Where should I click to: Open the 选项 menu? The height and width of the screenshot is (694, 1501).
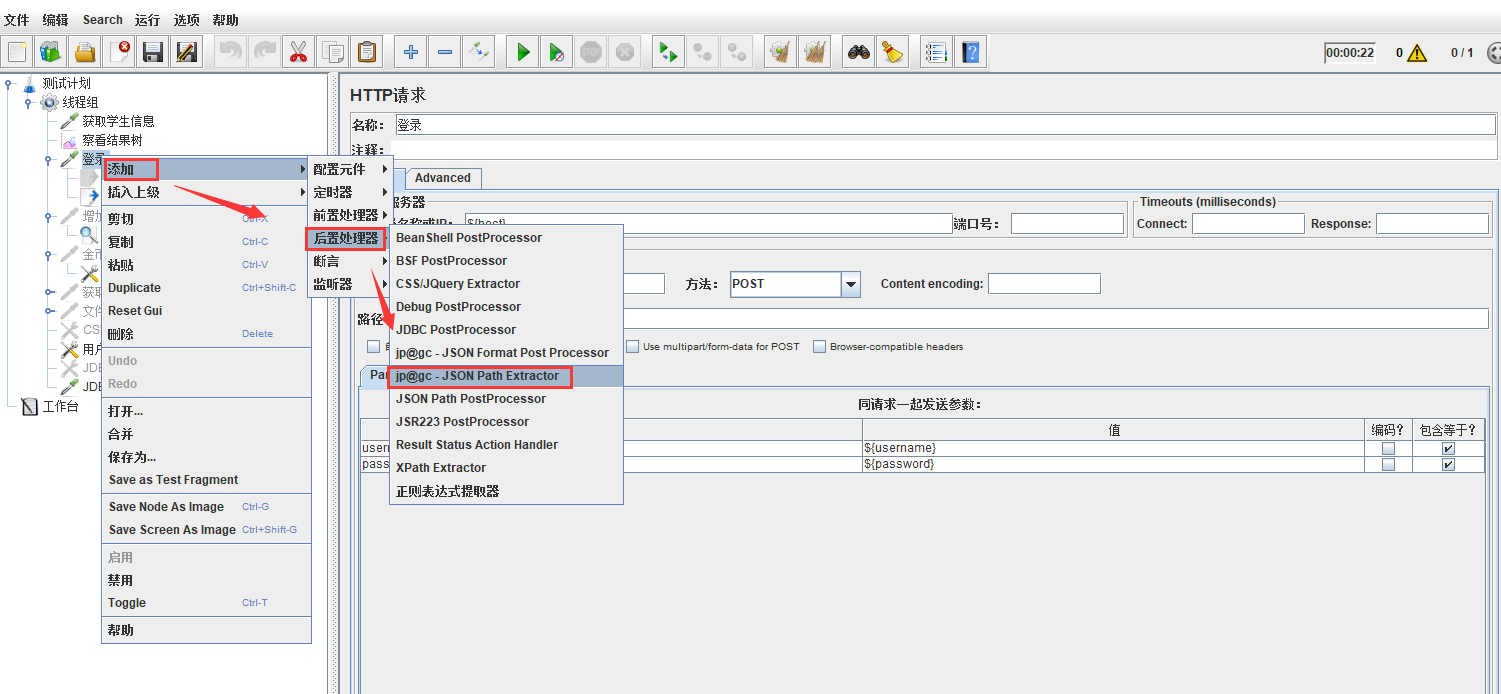187,20
